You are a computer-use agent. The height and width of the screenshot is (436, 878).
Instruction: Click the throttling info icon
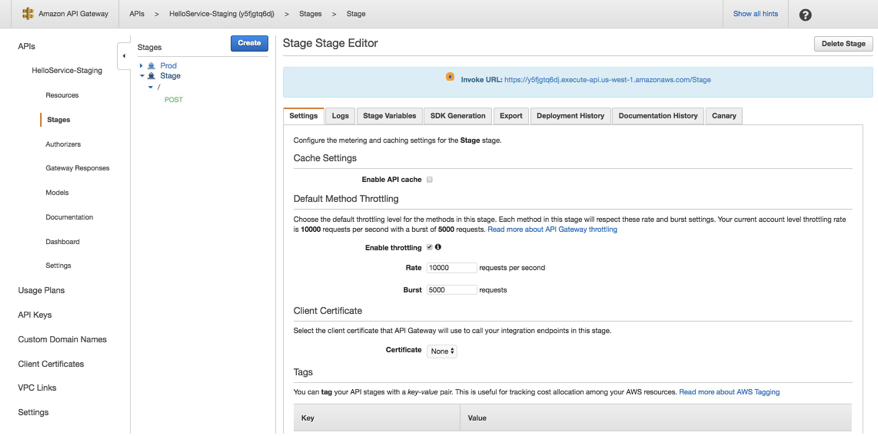coord(438,247)
